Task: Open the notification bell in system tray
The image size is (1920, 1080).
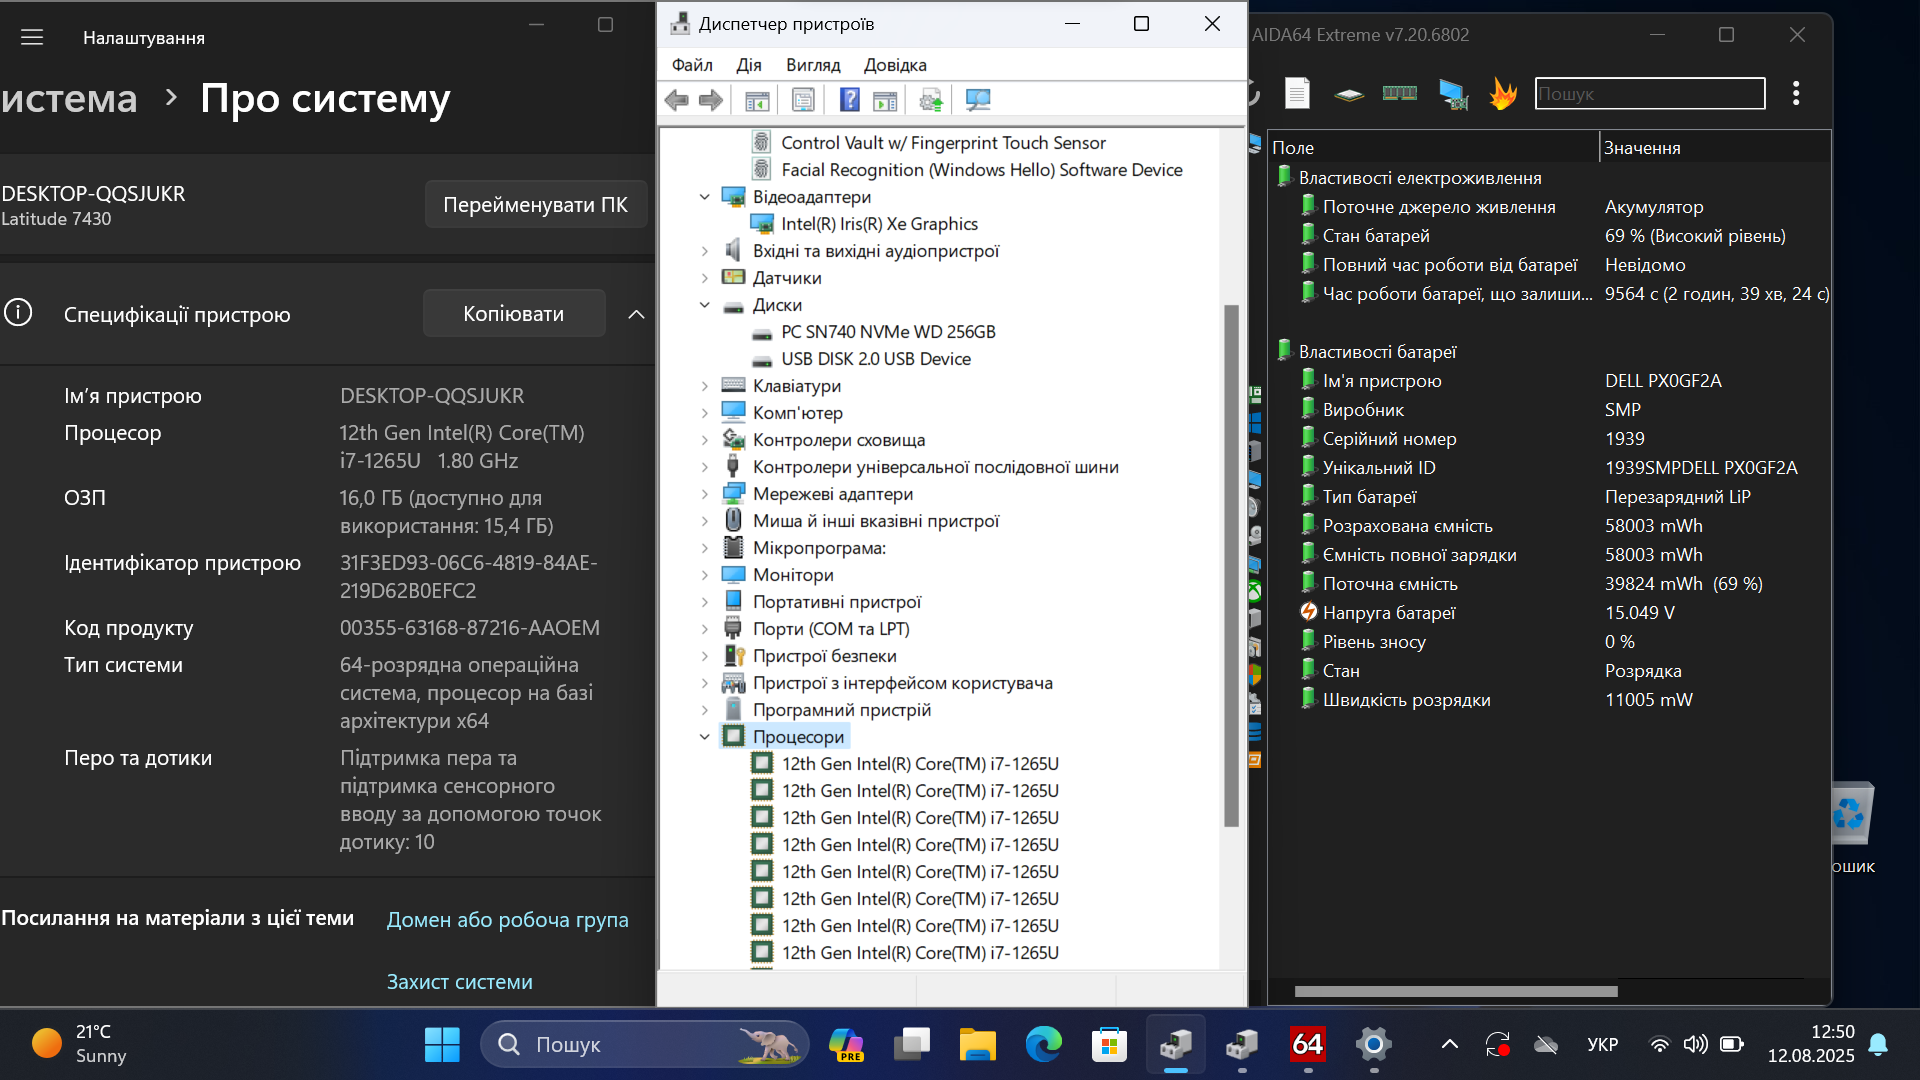Action: coord(1878,1044)
